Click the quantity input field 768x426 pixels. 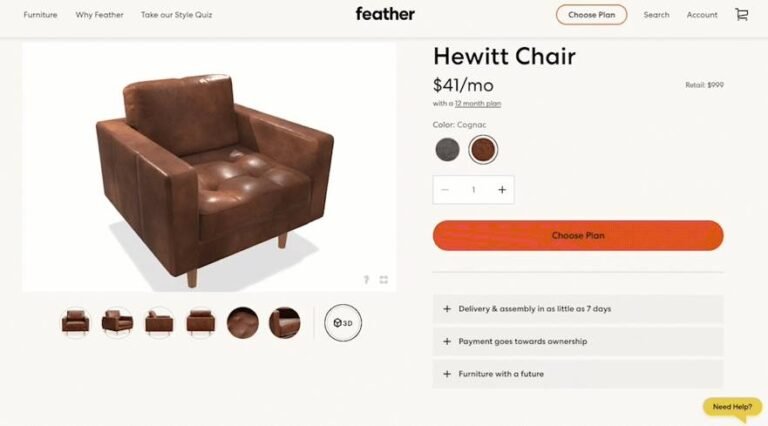click(x=474, y=189)
